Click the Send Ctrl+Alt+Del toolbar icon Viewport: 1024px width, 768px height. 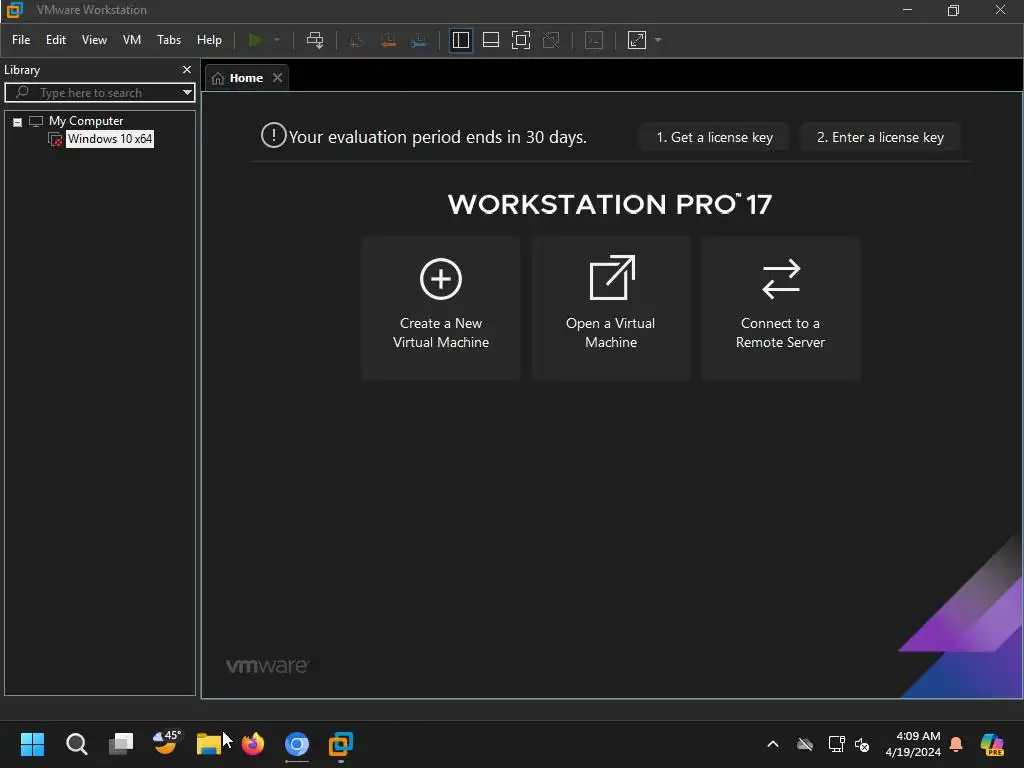[x=315, y=40]
